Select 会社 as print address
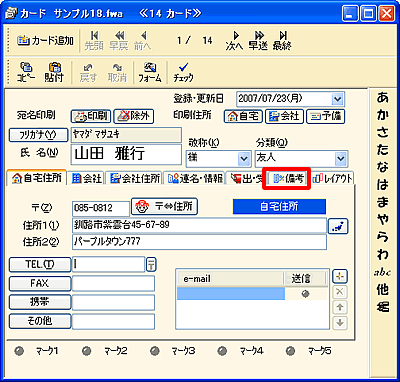 point(284,116)
